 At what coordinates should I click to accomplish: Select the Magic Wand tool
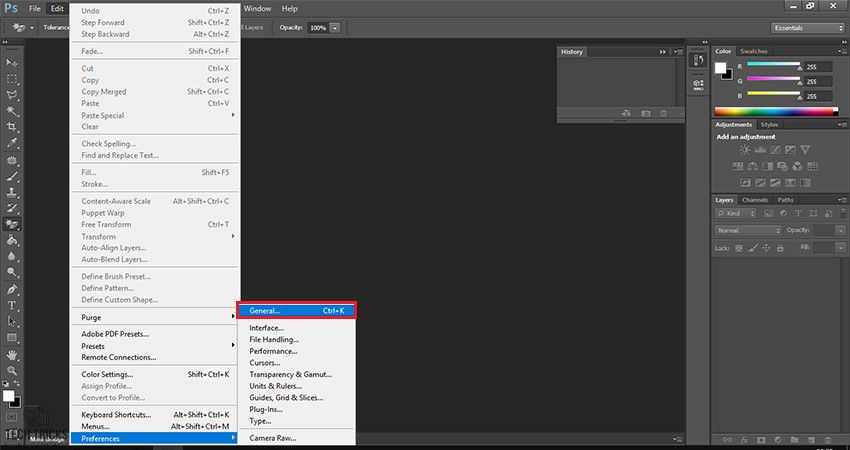coord(11,111)
